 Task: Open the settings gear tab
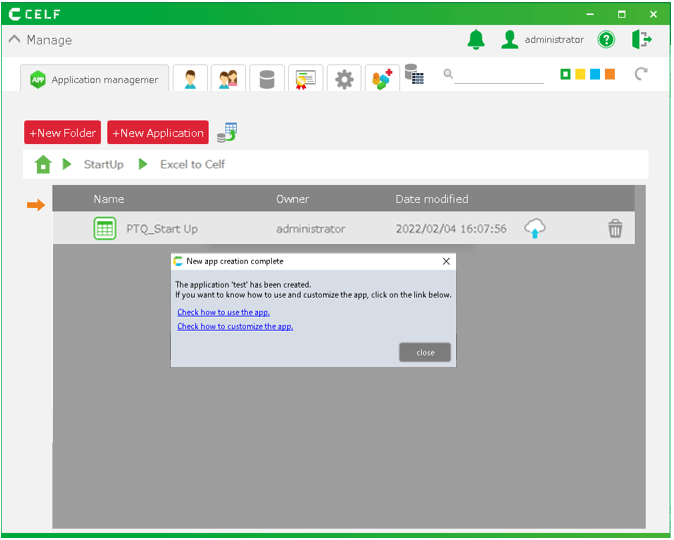(344, 79)
